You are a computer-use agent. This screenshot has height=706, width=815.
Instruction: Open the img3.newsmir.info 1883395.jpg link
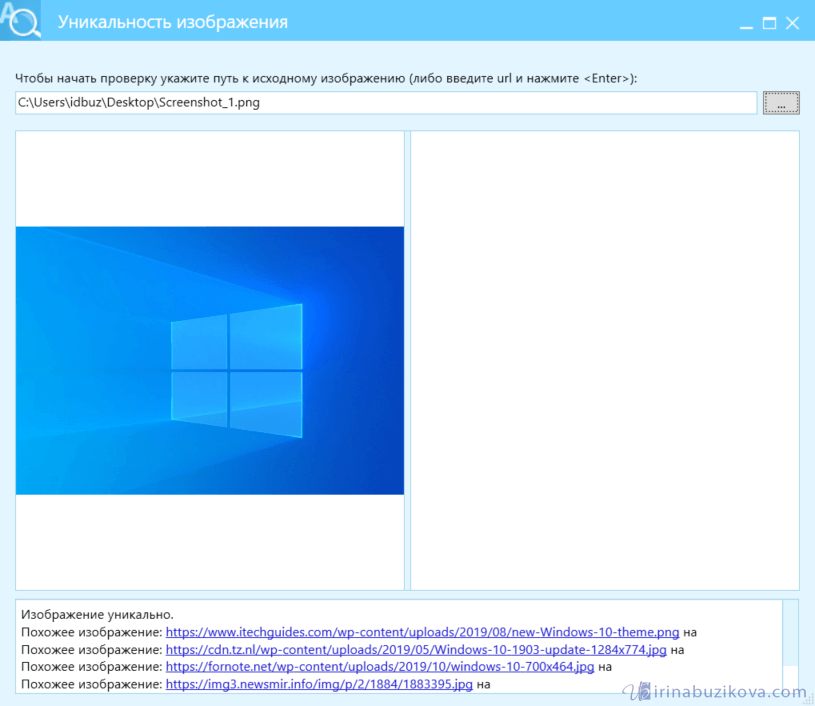pos(319,684)
